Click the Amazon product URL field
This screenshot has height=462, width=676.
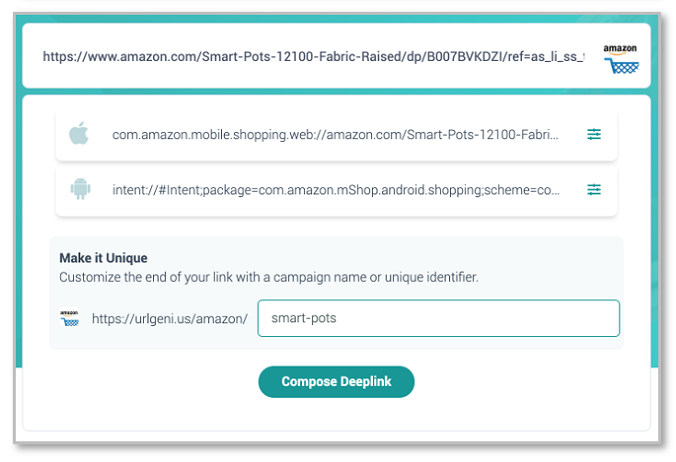pyautogui.click(x=313, y=56)
